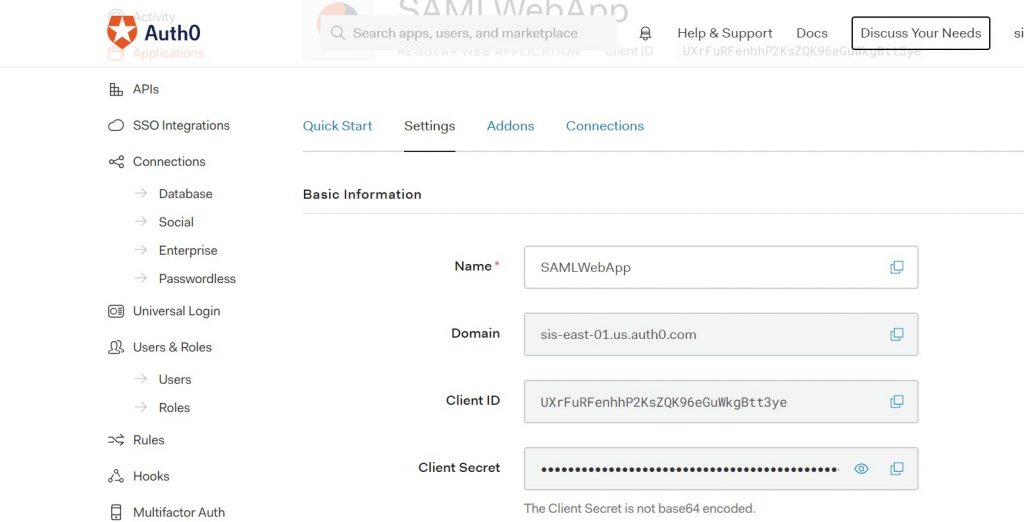Open SSO Integrations in sidebar
Viewport: 1024px width, 522px height.
181,125
